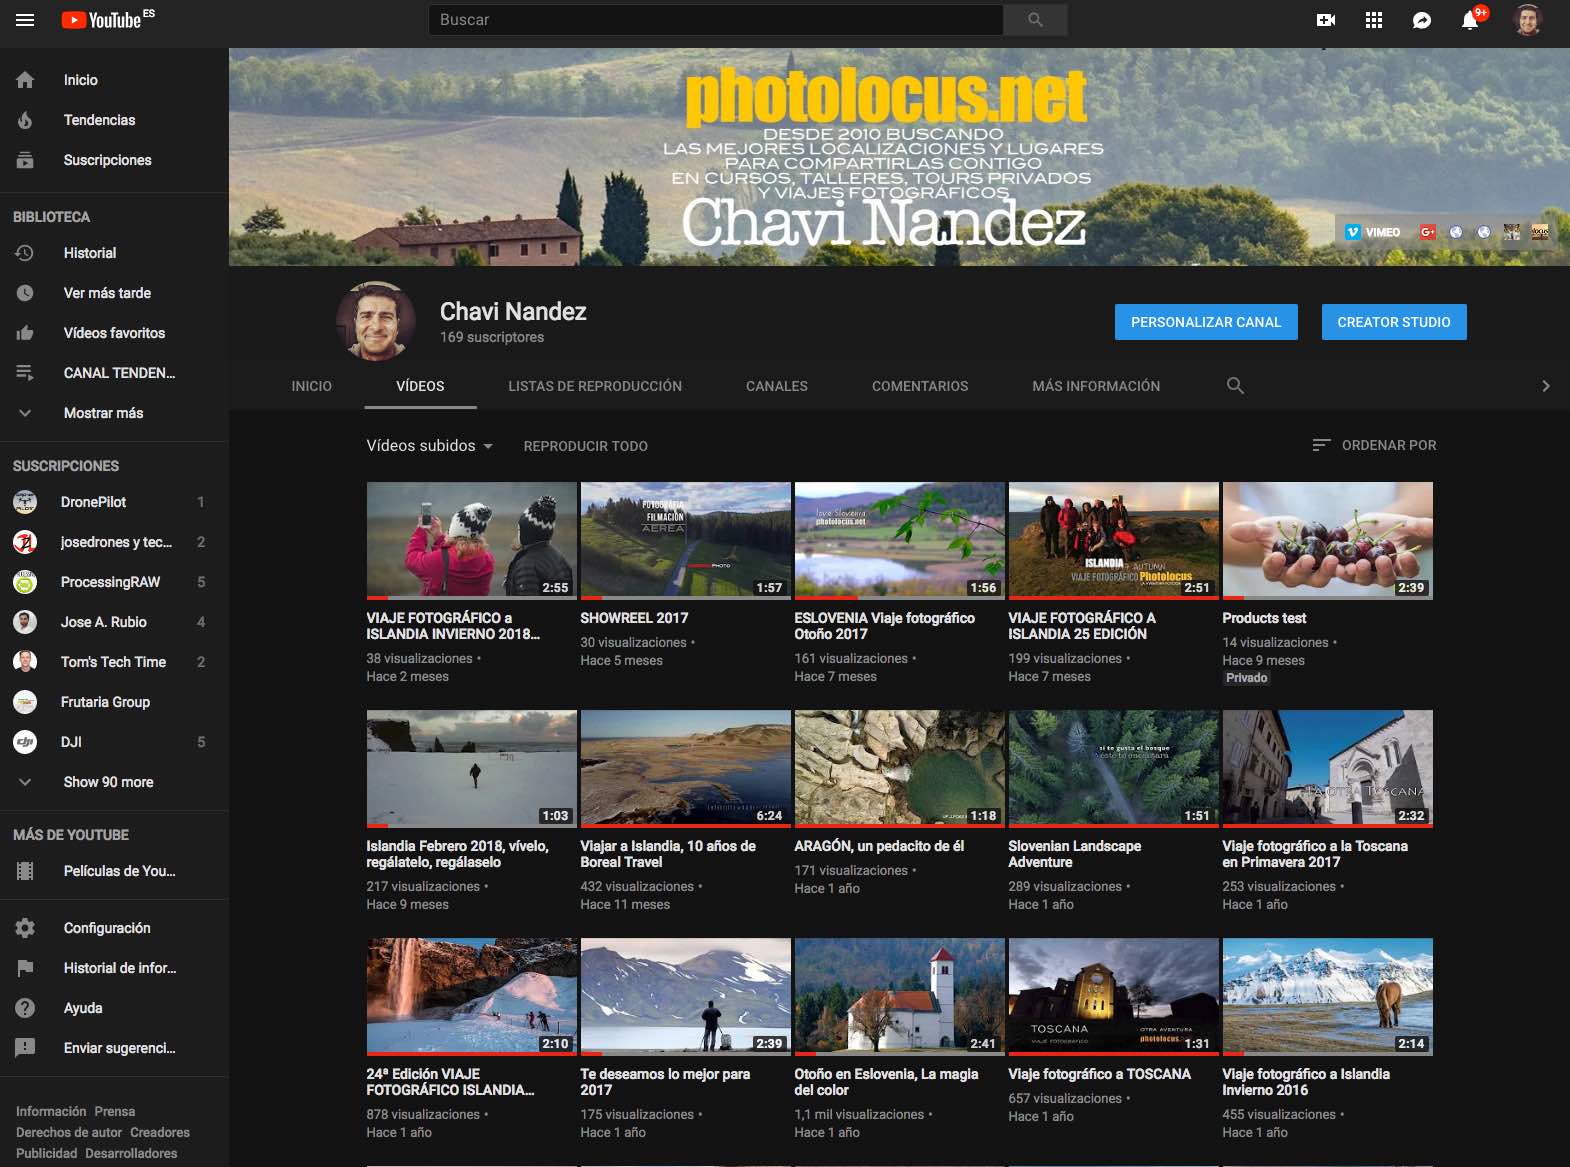
Task: Click the Desarrolladores footer link
Action: coord(131,1153)
